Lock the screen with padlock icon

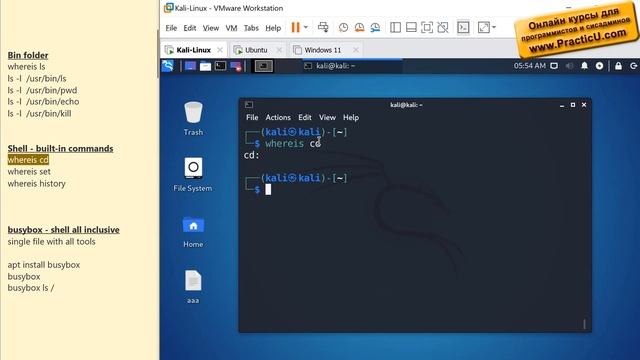click(618, 66)
